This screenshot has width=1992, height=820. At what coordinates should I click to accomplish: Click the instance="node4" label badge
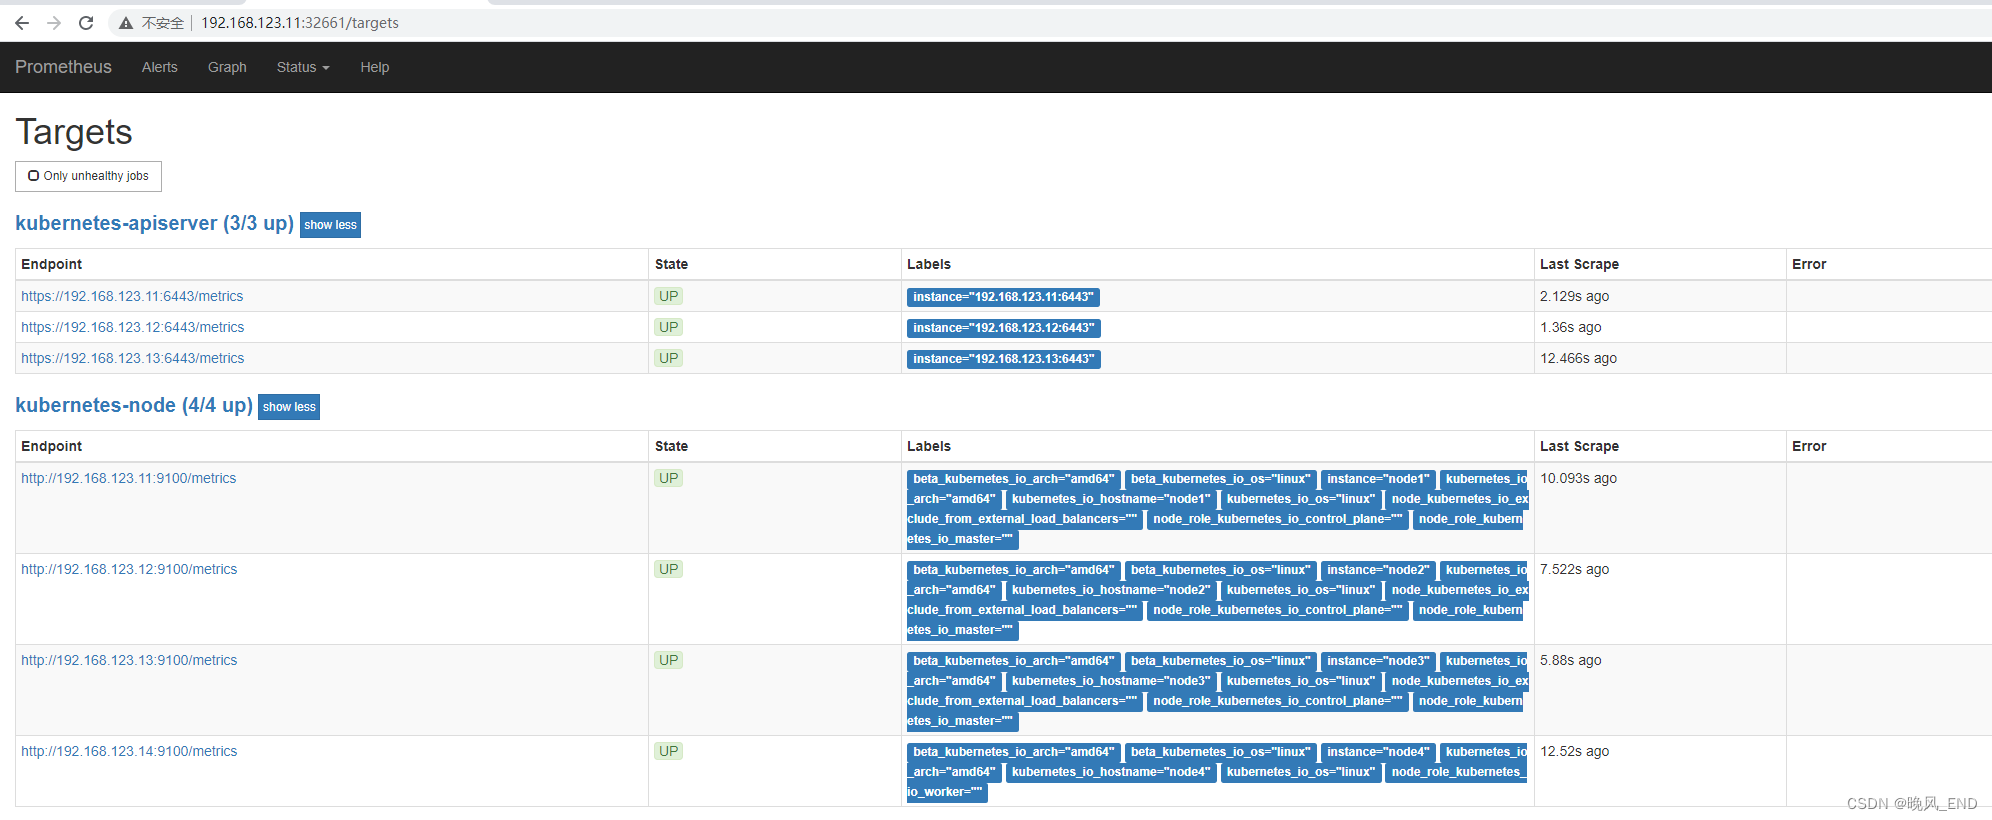[1378, 752]
